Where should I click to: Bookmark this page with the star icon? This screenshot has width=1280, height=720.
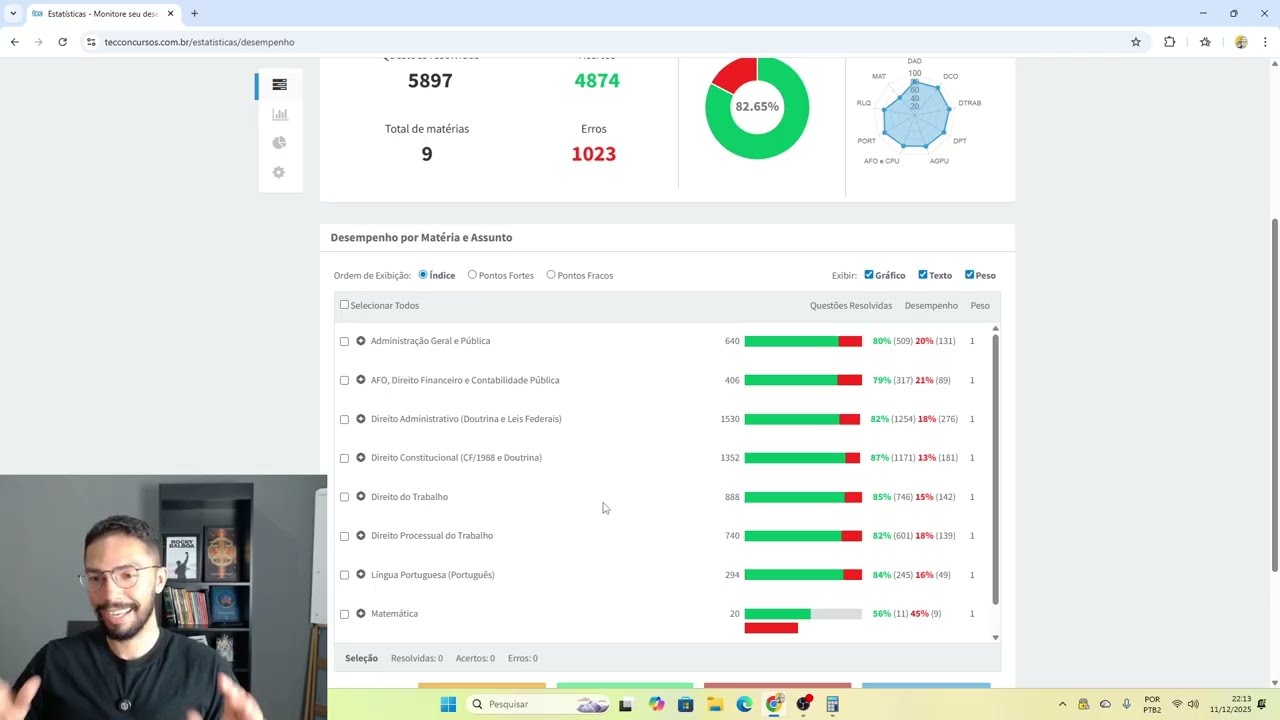pyautogui.click(x=1136, y=42)
